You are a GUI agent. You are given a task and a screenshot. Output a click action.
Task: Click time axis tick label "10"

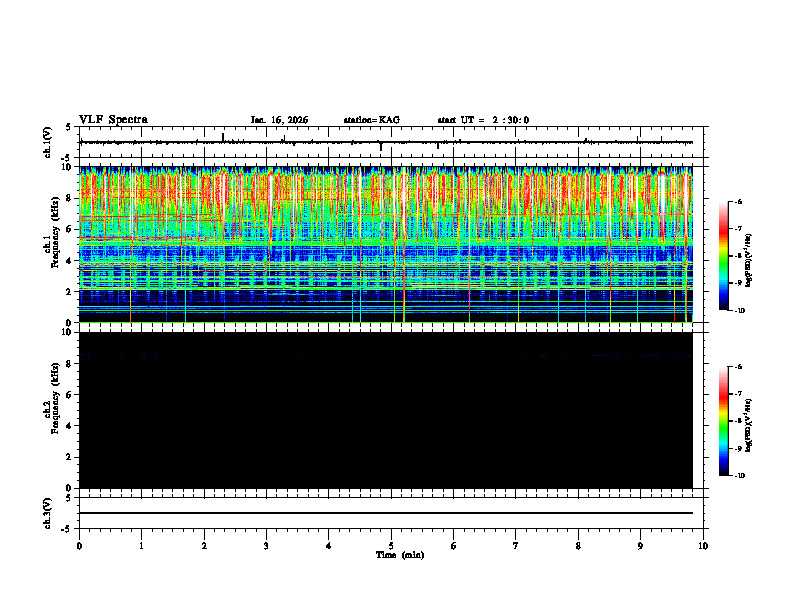(703, 546)
